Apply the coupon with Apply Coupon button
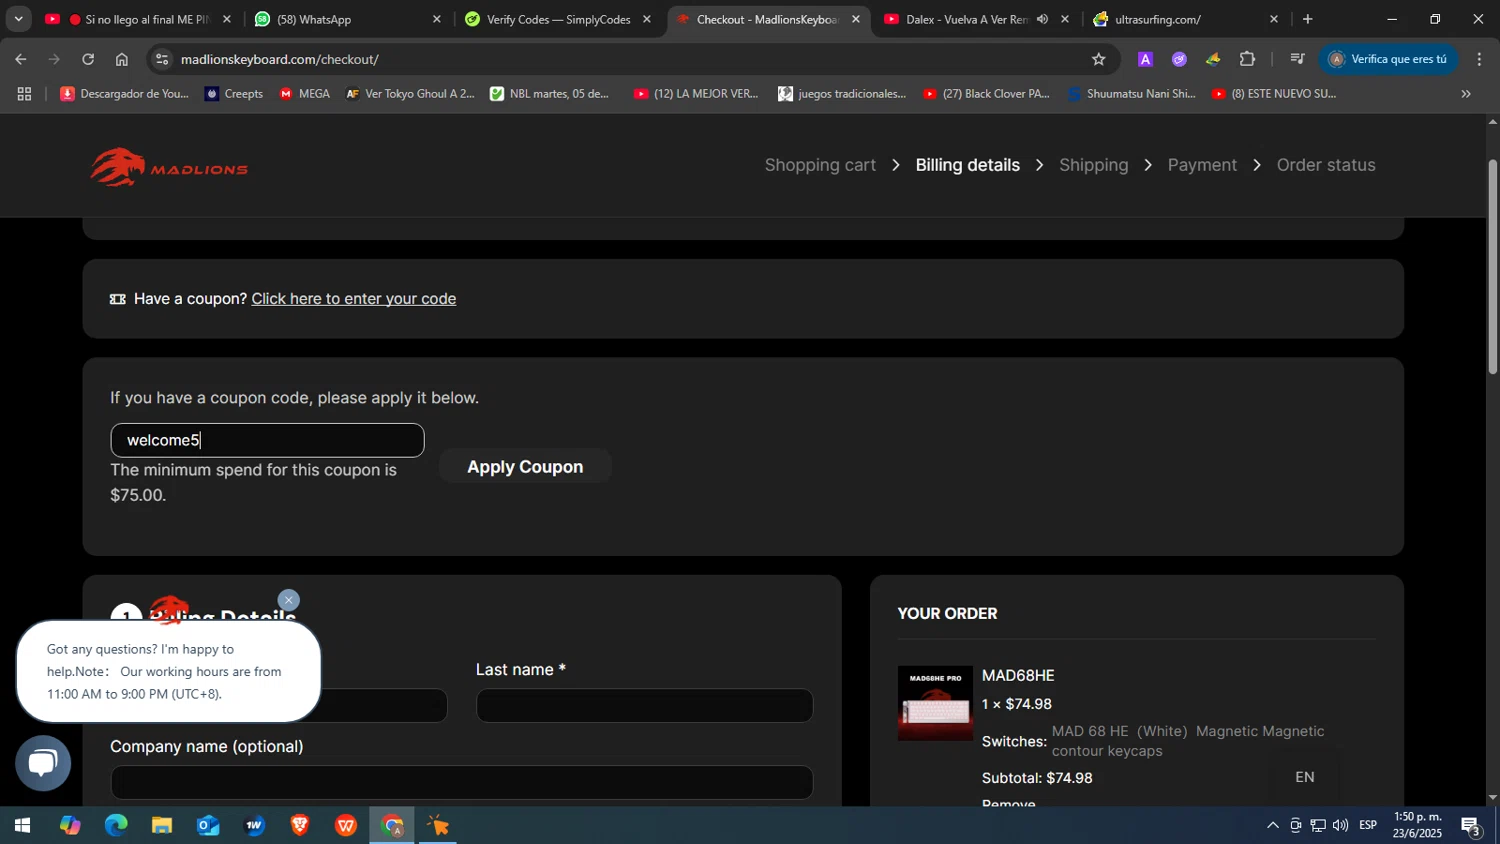Viewport: 1500px width, 844px height. click(x=525, y=467)
